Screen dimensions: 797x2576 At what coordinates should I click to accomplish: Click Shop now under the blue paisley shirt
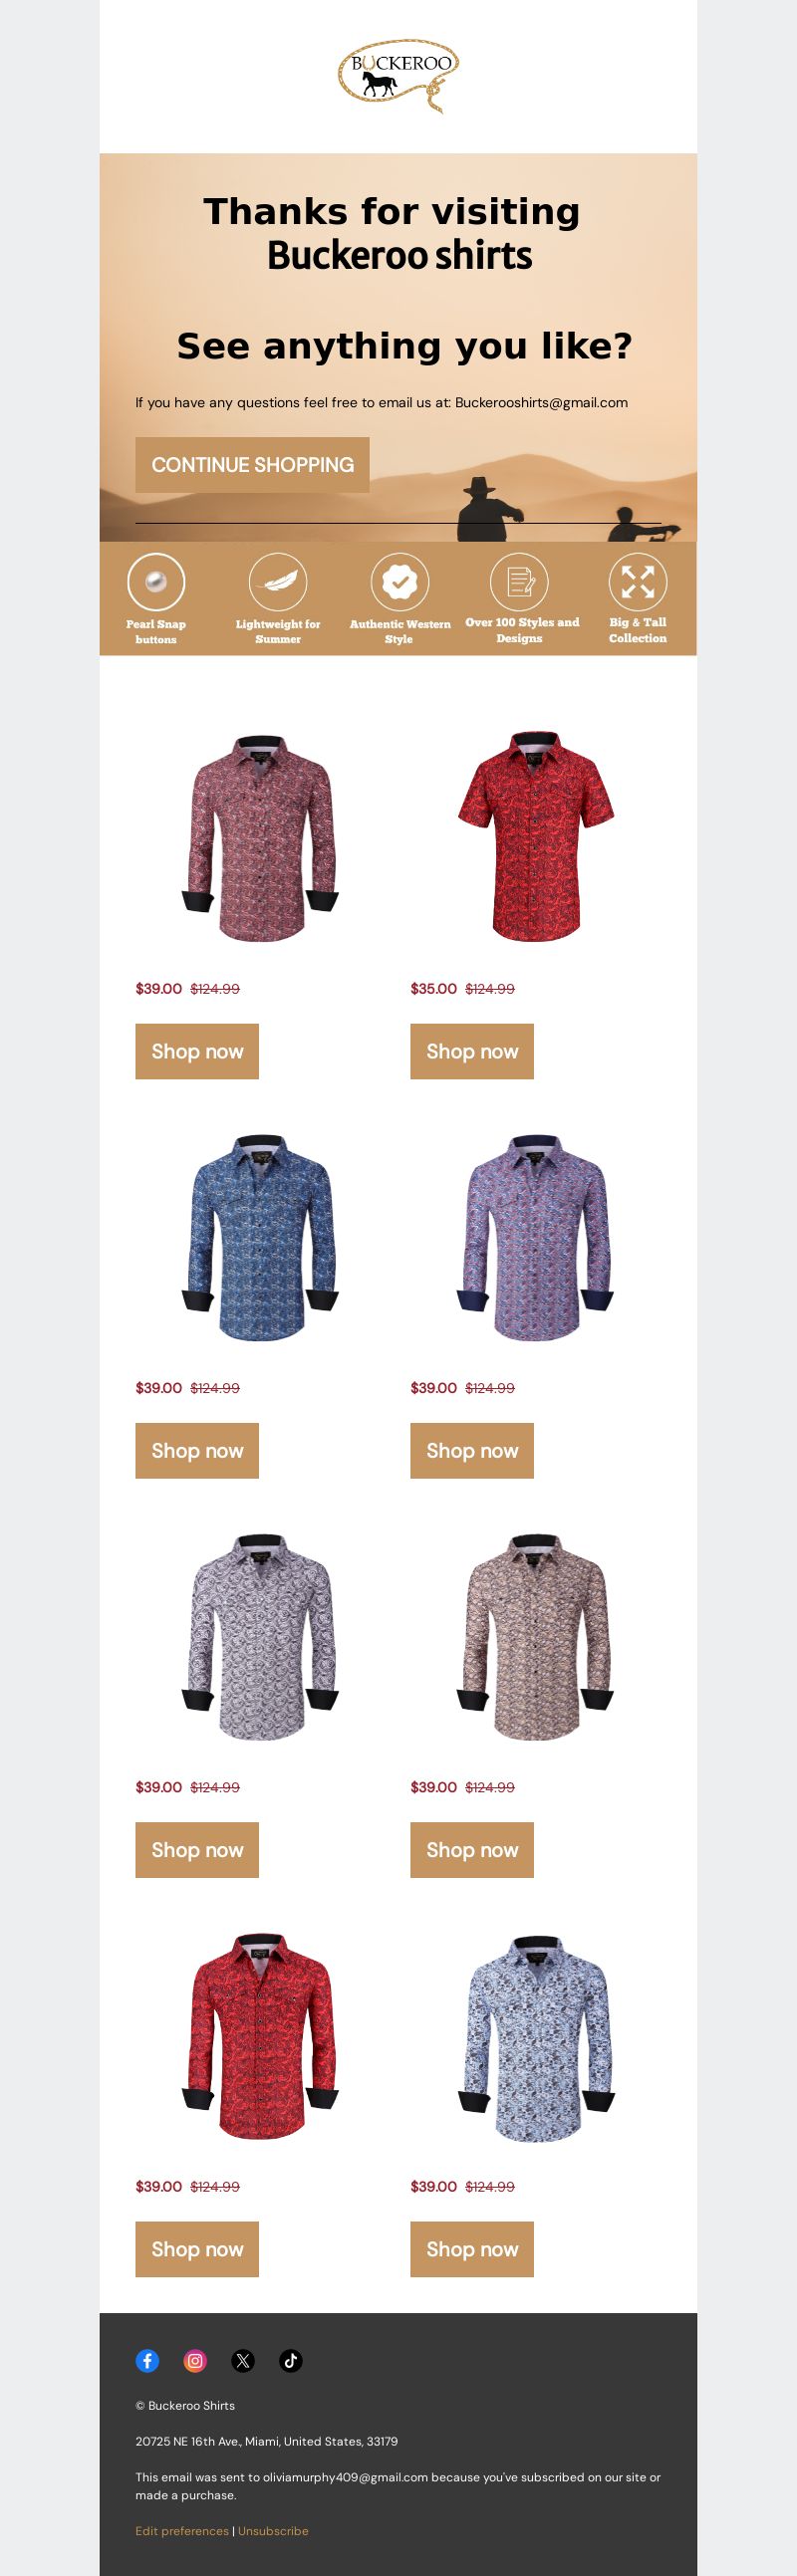point(197,1450)
